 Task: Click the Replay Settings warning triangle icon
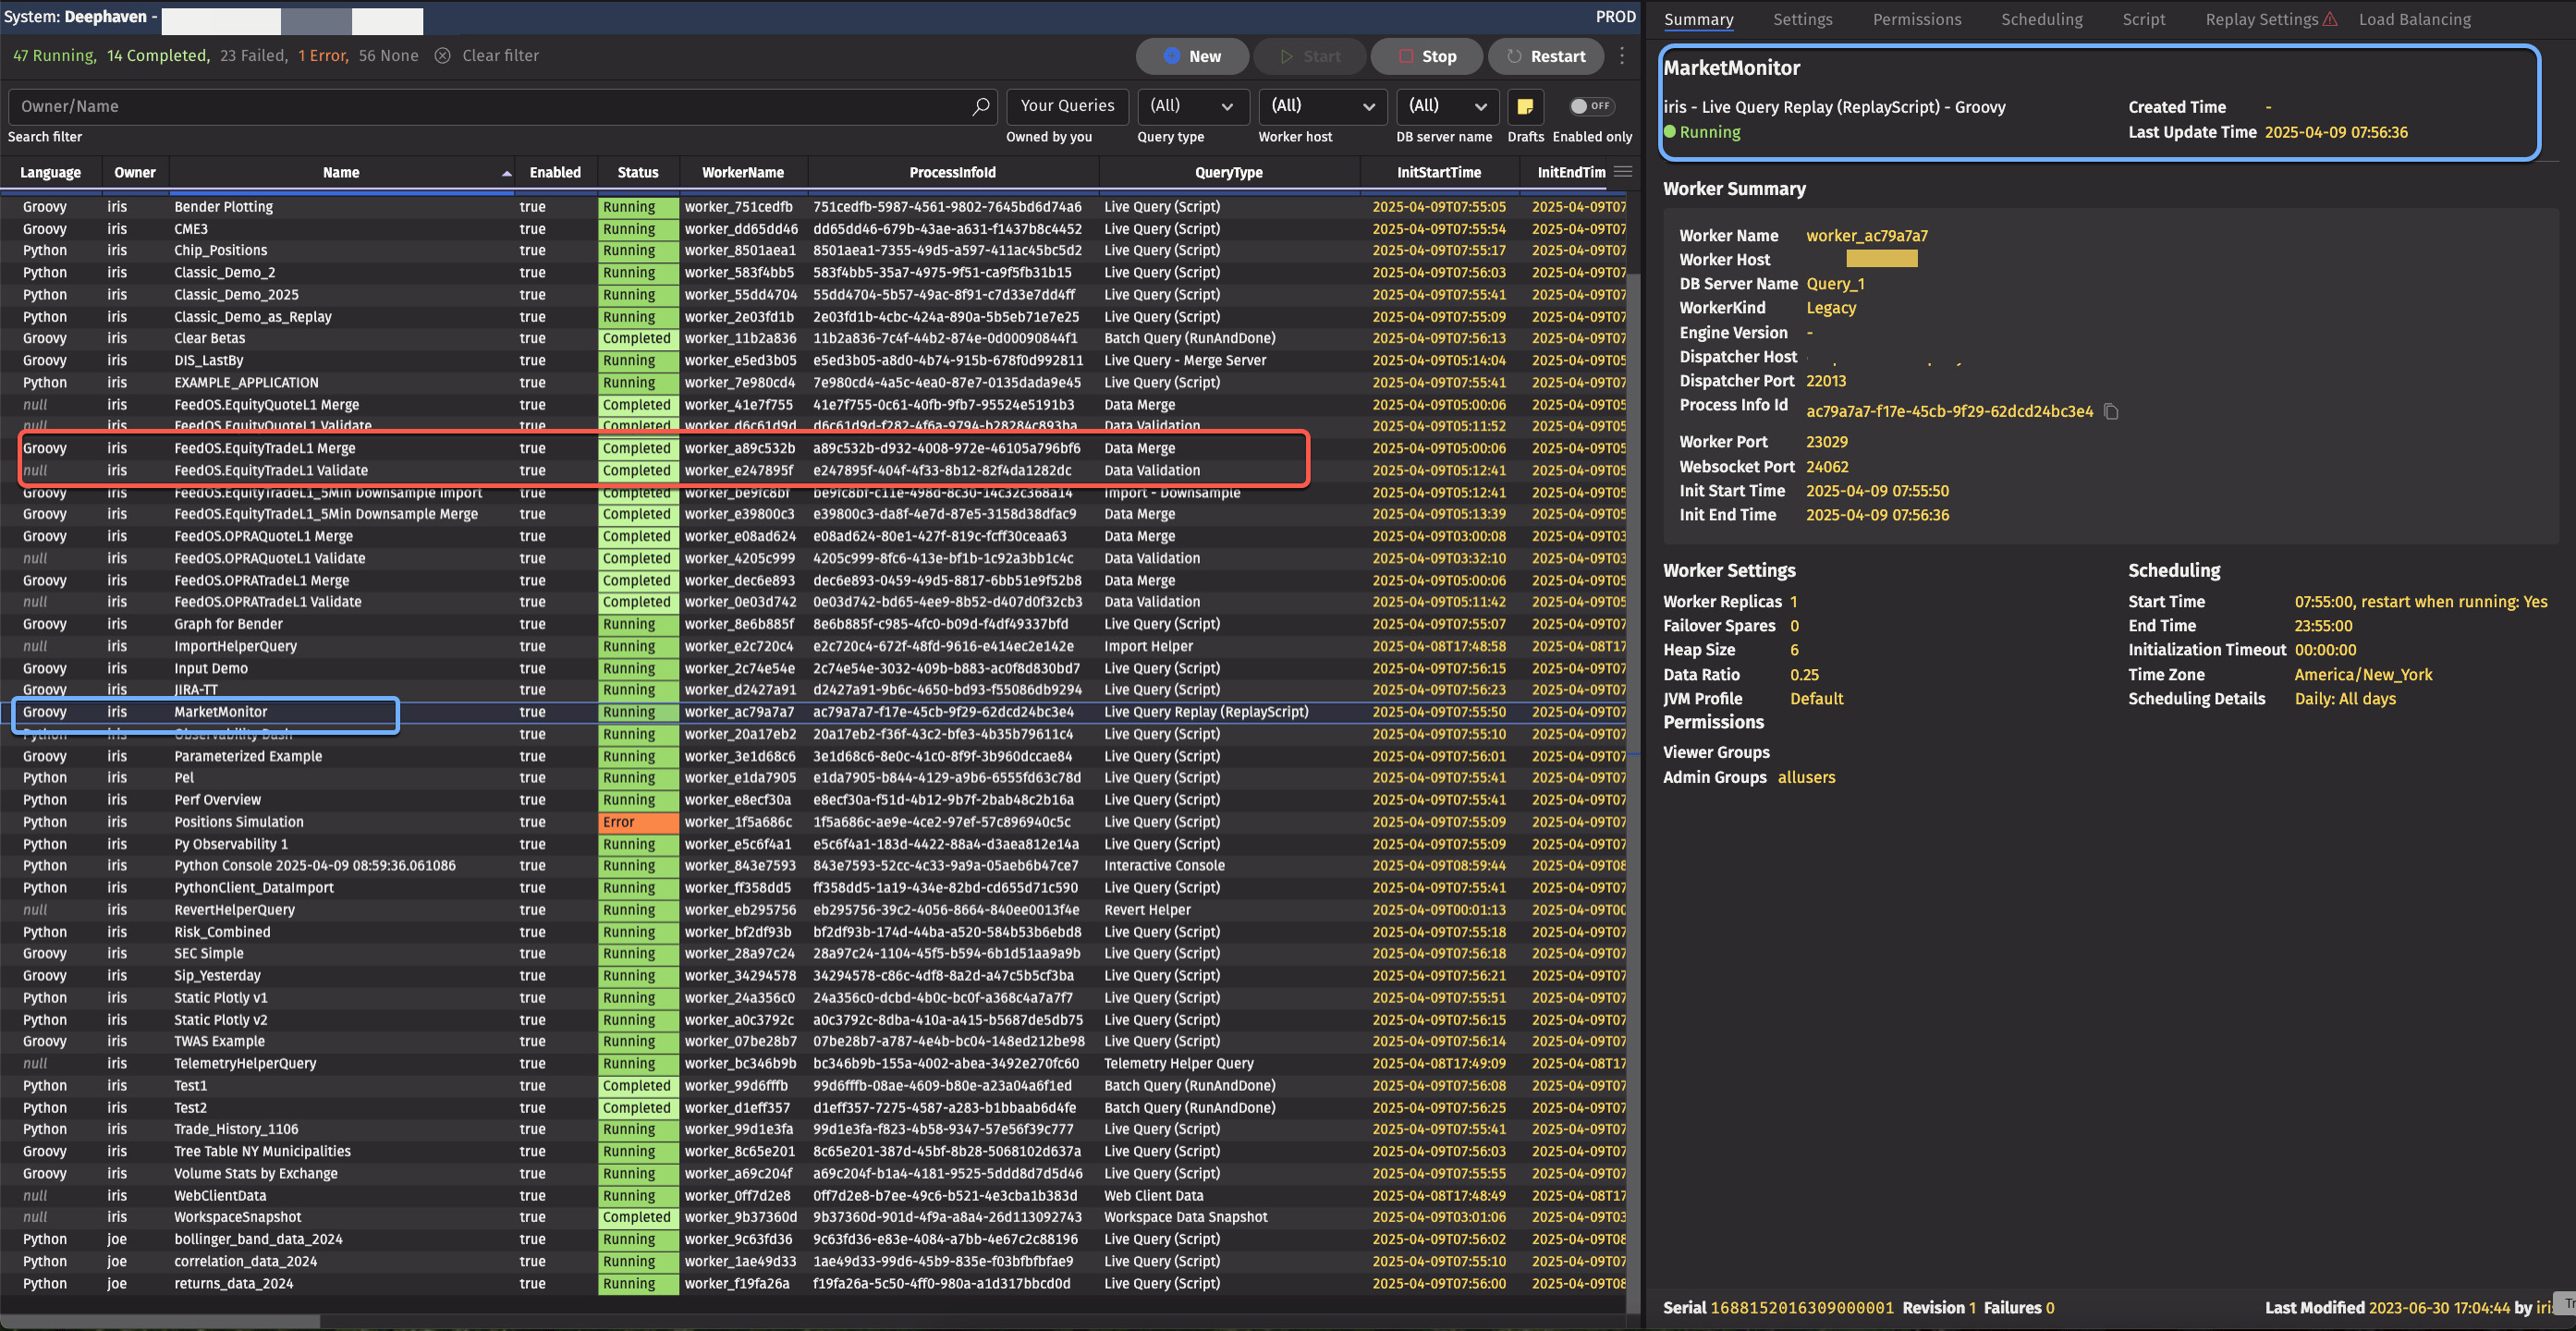point(2331,19)
